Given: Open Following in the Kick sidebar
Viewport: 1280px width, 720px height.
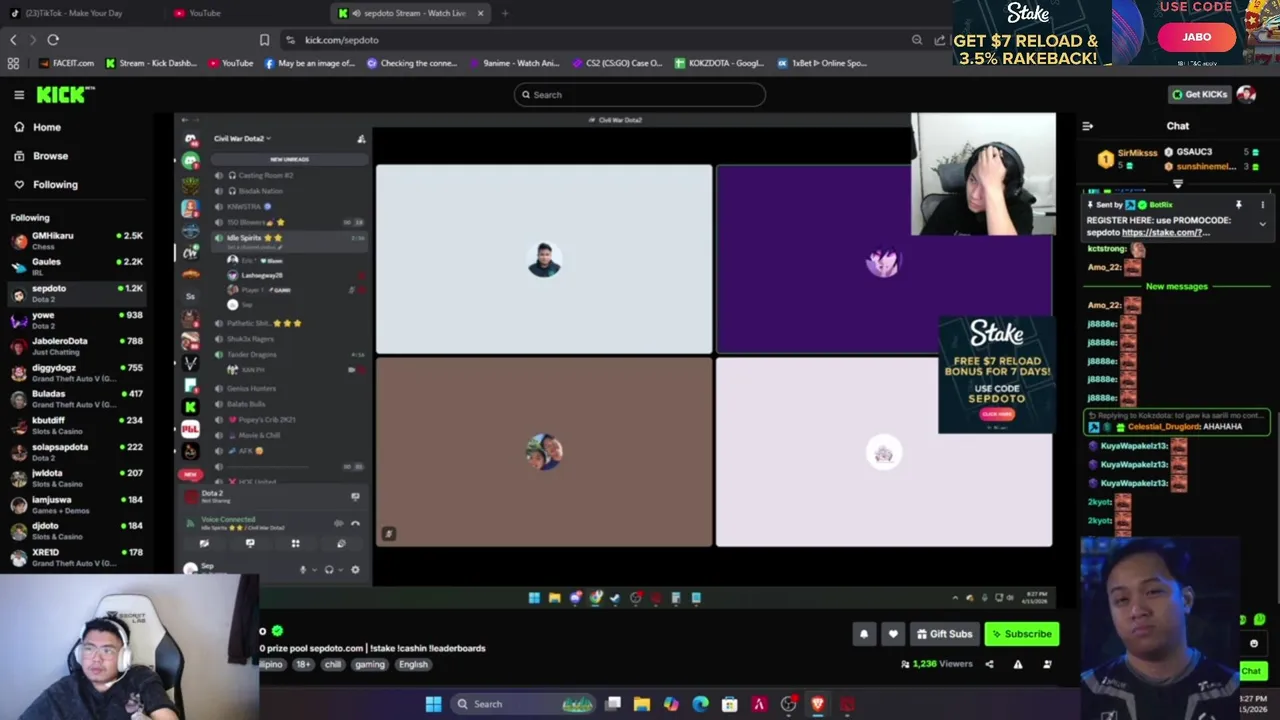Looking at the screenshot, I should [45, 184].
